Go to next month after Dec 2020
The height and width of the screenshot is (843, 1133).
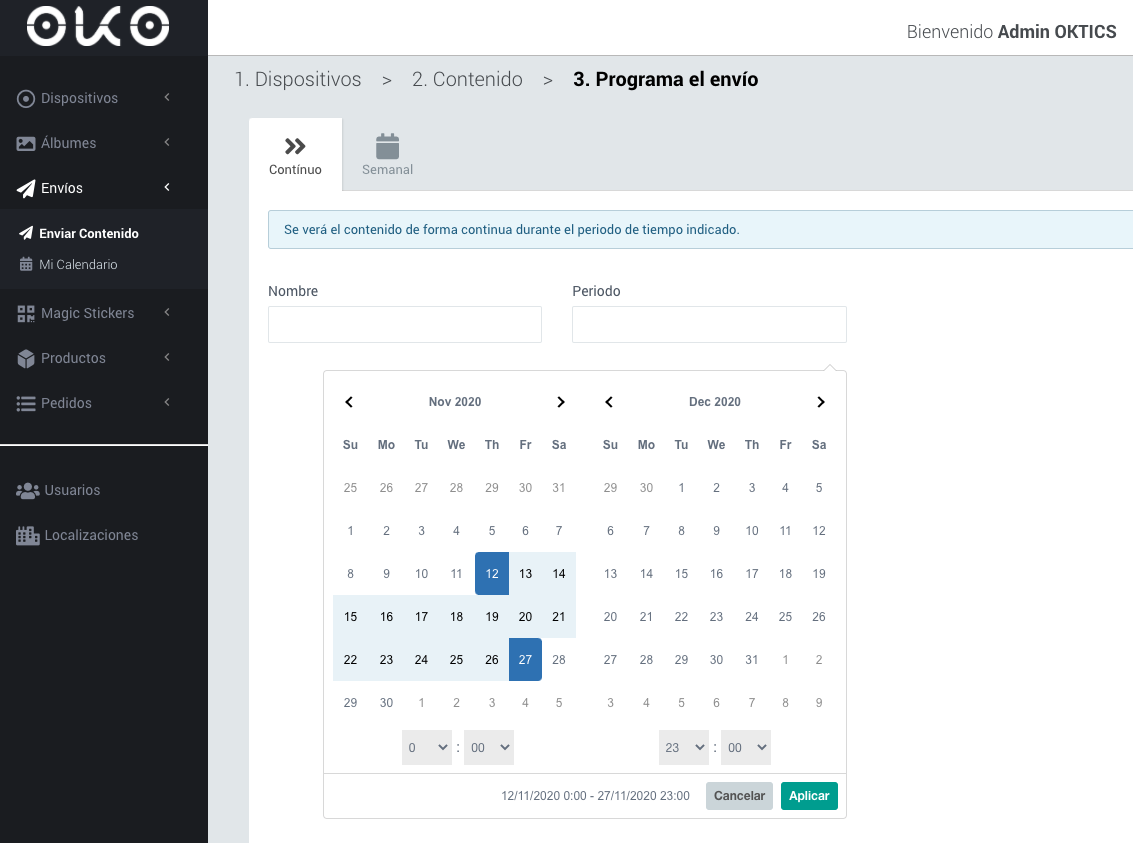point(820,402)
